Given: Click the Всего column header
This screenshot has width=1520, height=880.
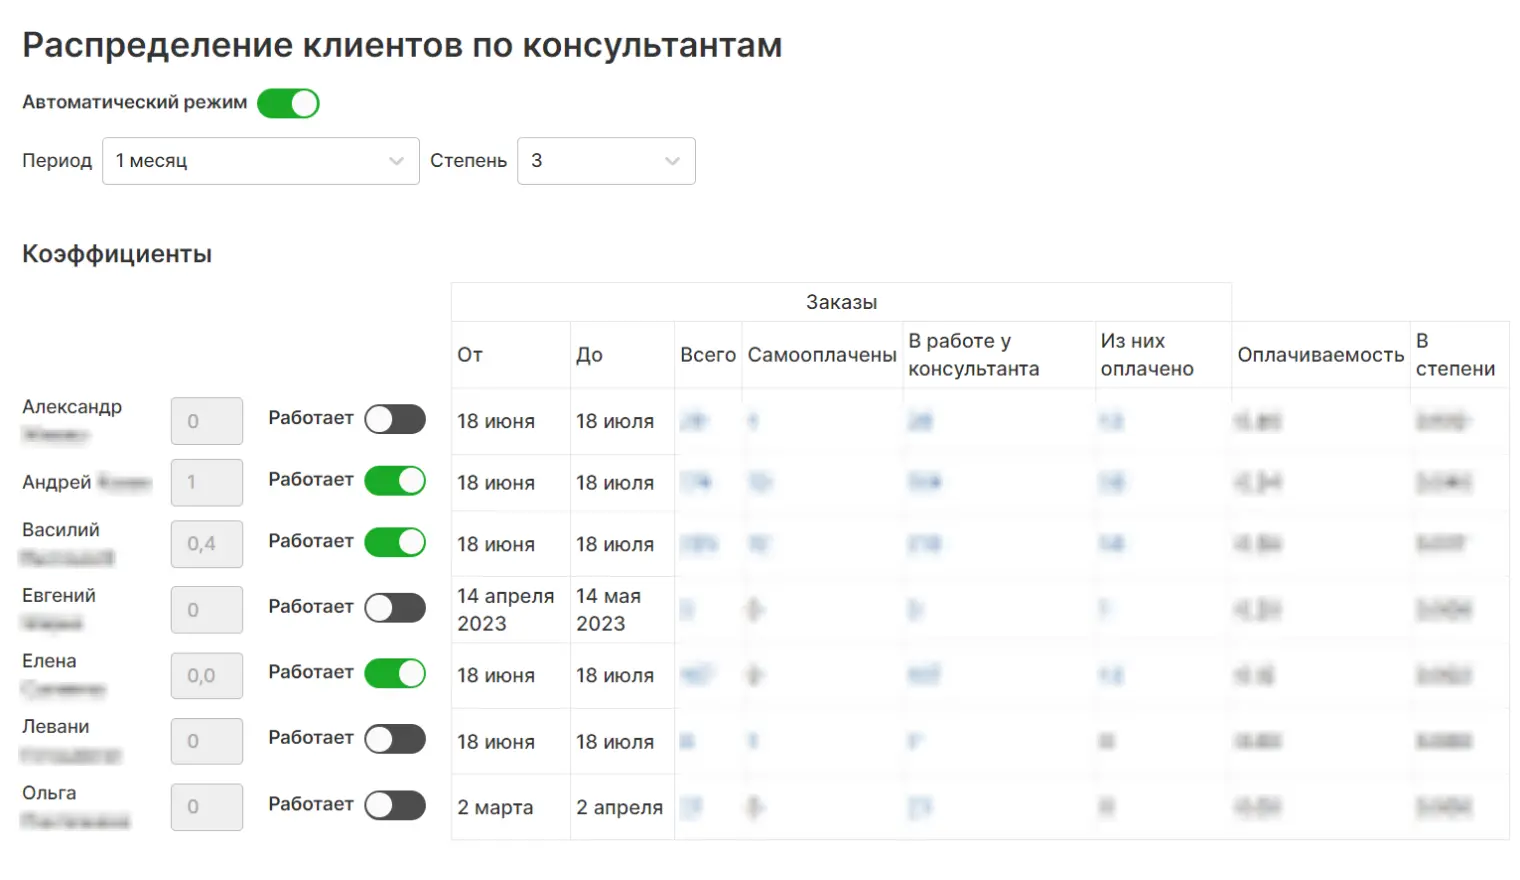Looking at the screenshot, I should pos(707,355).
